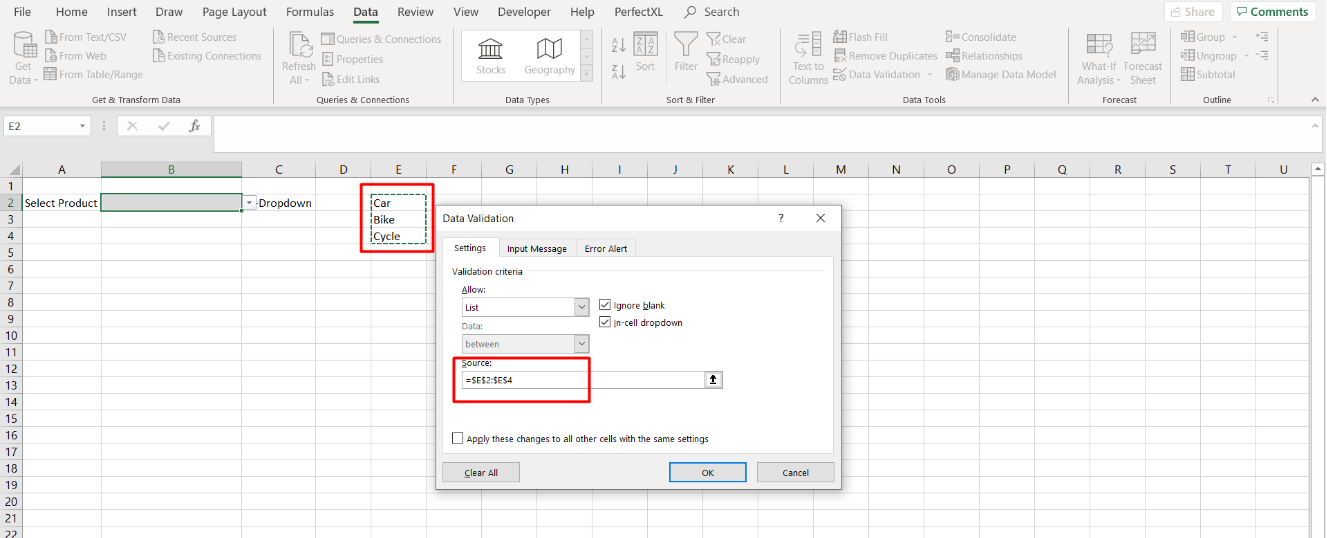
Task: Click Cancel in Data Validation dialog
Action: pyautogui.click(x=796, y=472)
